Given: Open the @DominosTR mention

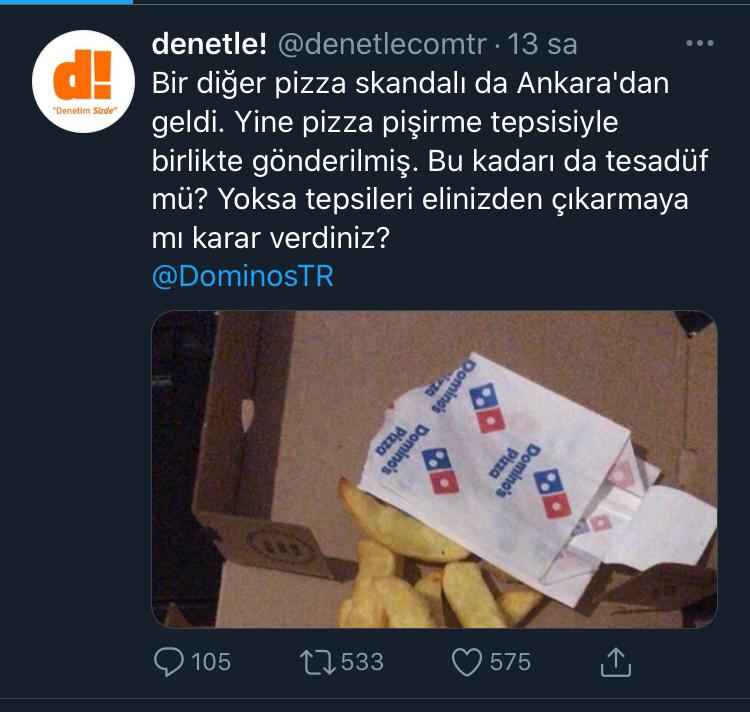Looking at the screenshot, I should click(x=242, y=277).
